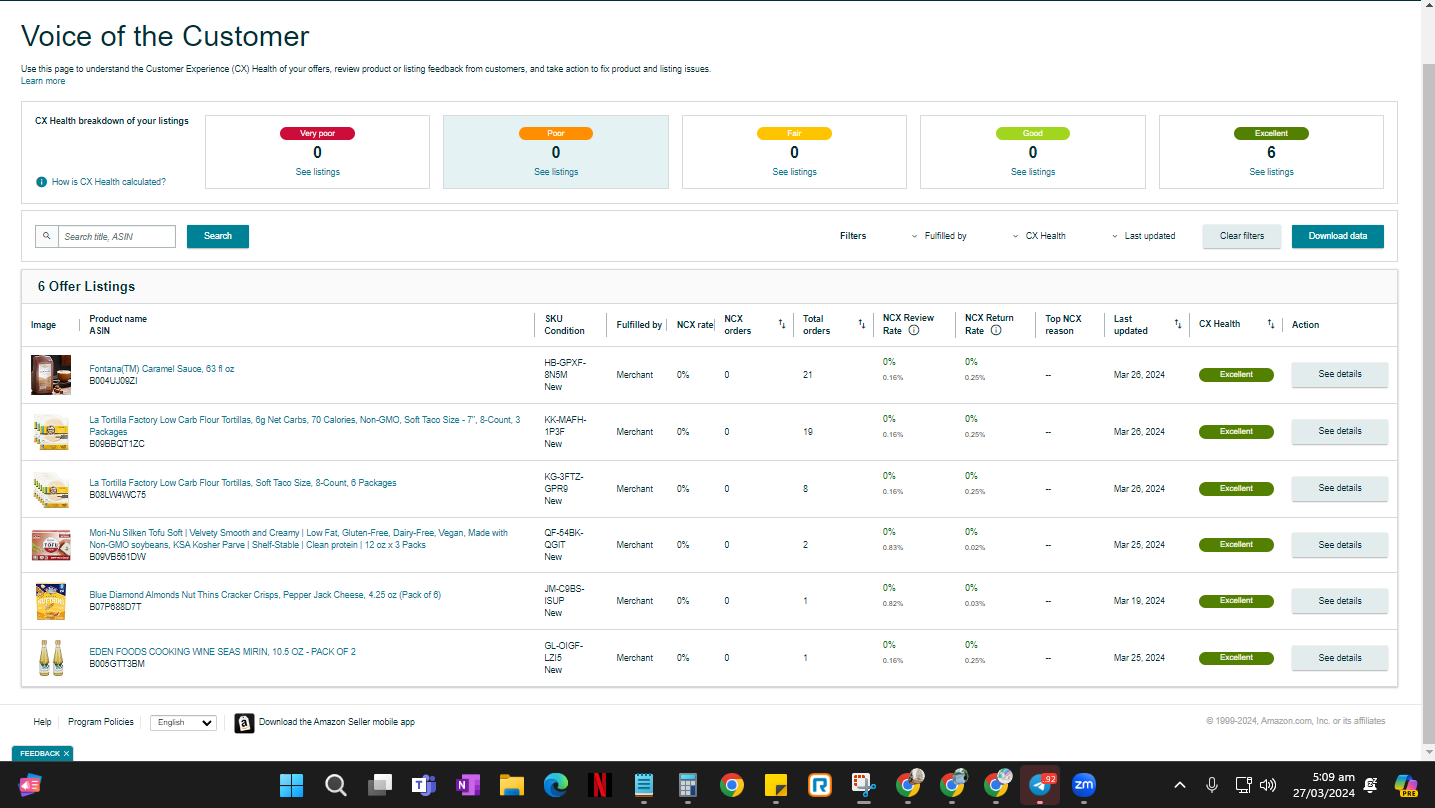Screen dimensions: 1435x808
Task: Open Blue Diamond Almonds Nut Thins link
Action: (265, 595)
